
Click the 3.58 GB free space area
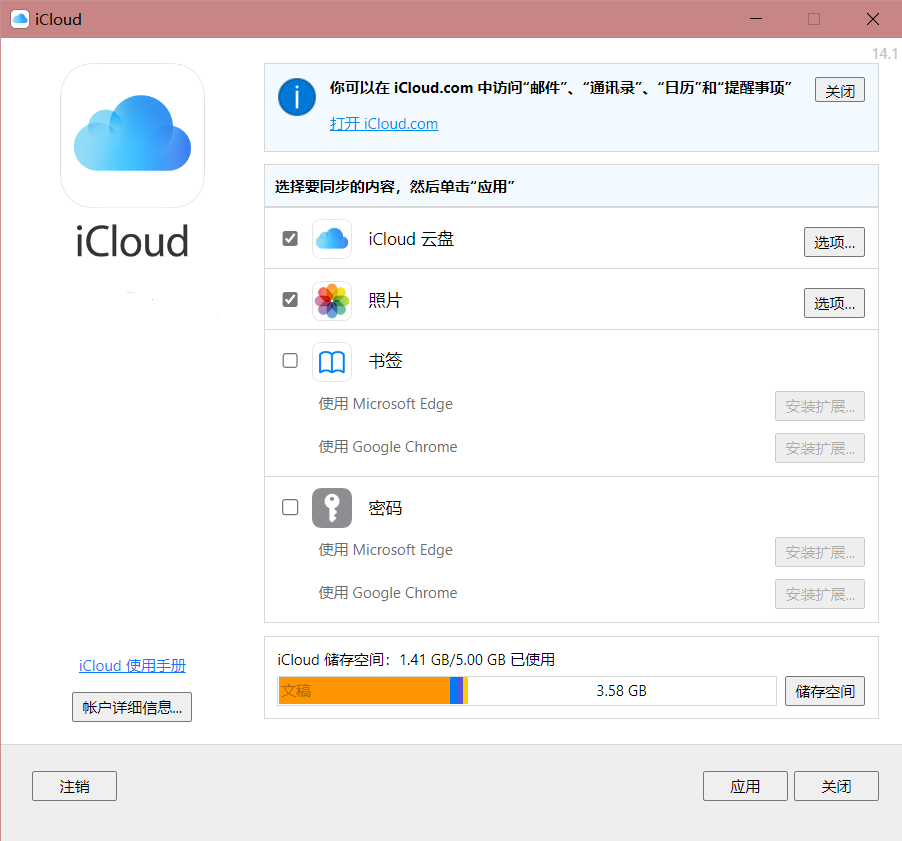621,691
